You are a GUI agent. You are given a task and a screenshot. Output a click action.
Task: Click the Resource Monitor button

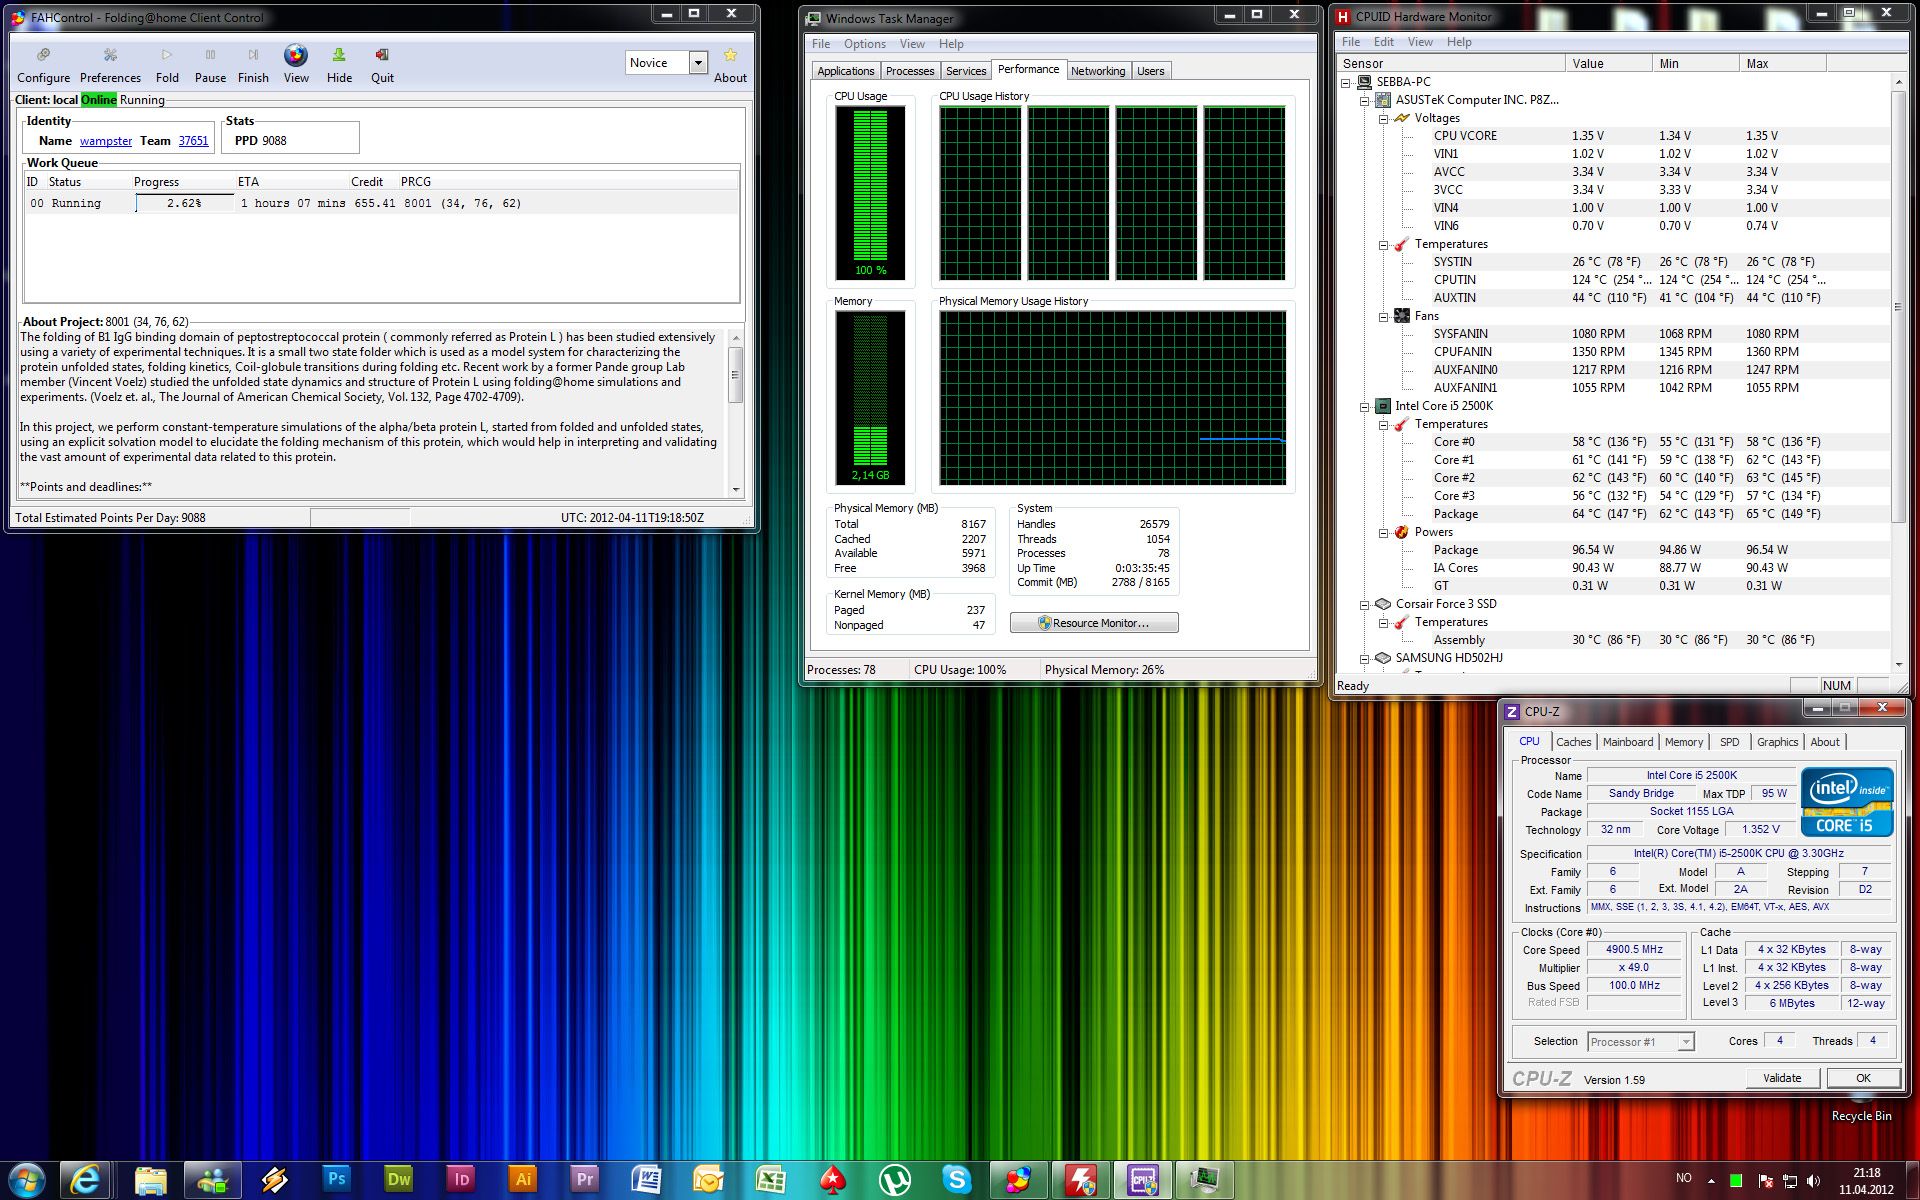coord(1094,623)
